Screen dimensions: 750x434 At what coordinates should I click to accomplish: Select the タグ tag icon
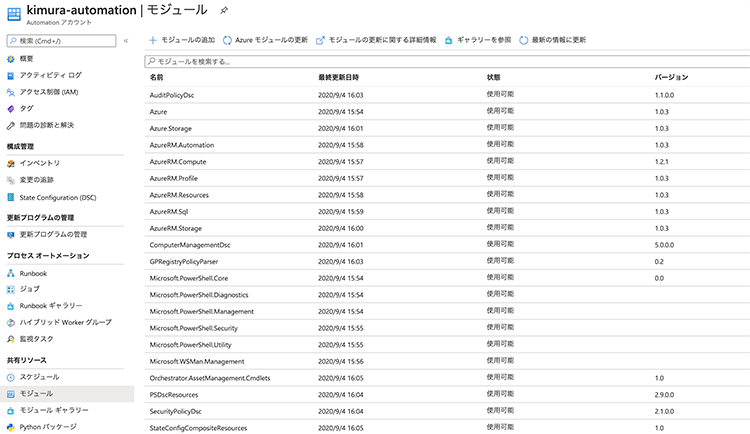coord(12,108)
